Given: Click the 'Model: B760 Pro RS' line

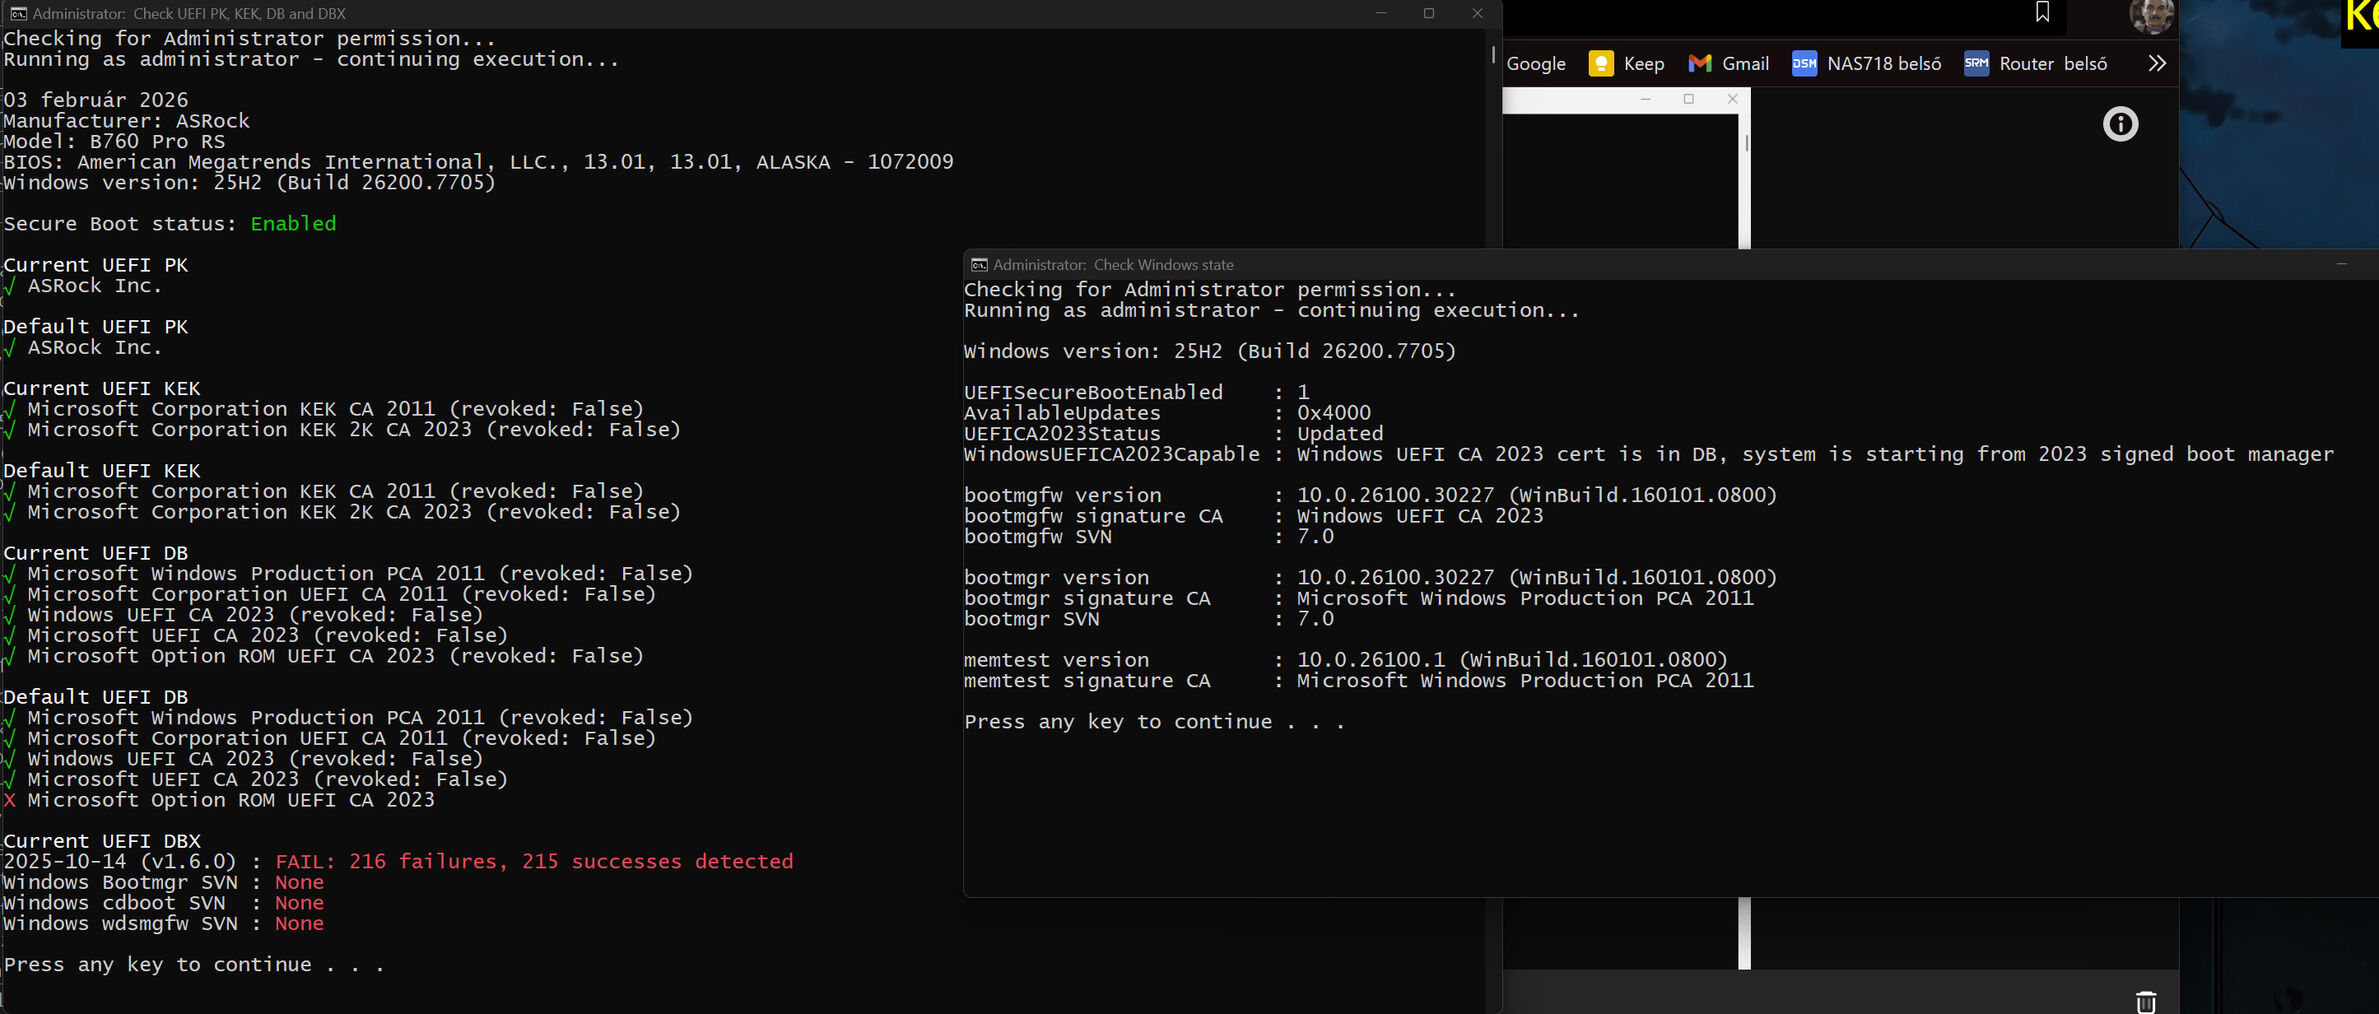Looking at the screenshot, I should [114, 141].
